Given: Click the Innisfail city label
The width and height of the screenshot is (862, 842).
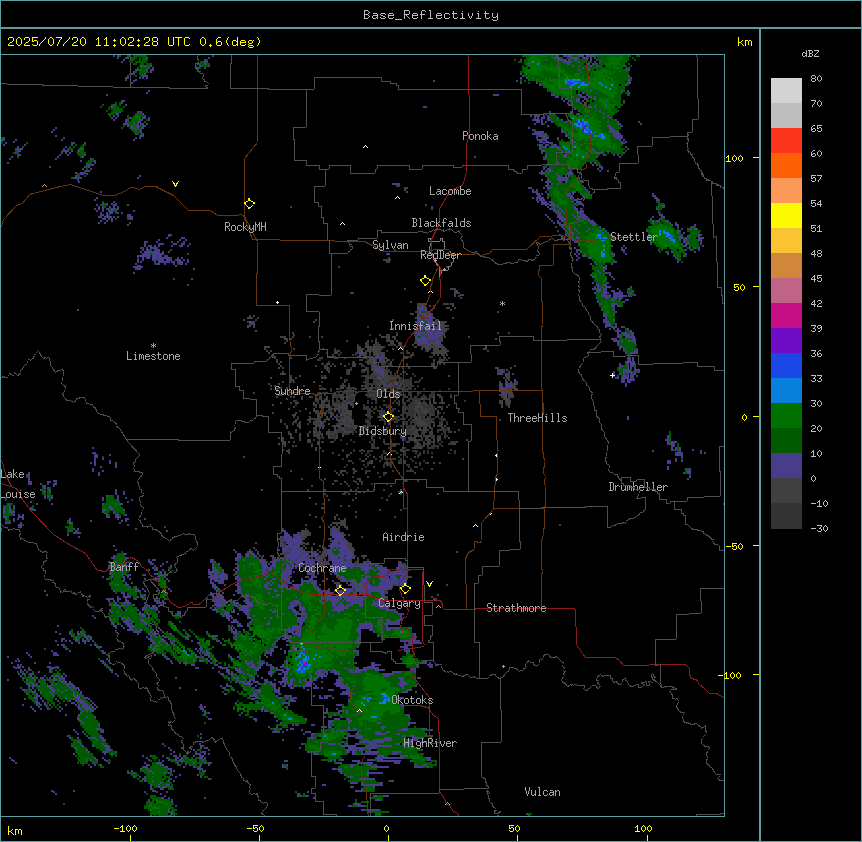Looking at the screenshot, I should click(x=415, y=326).
